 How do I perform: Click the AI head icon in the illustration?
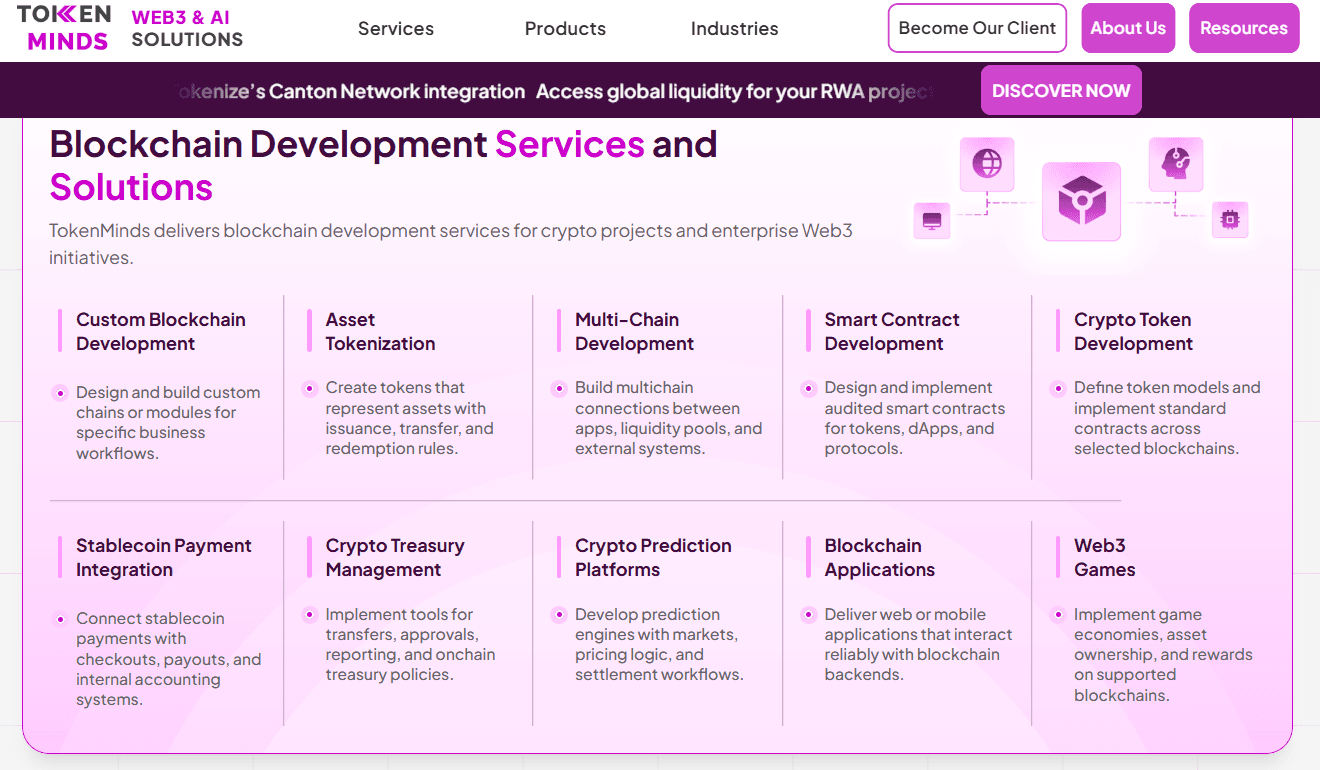point(1176,164)
